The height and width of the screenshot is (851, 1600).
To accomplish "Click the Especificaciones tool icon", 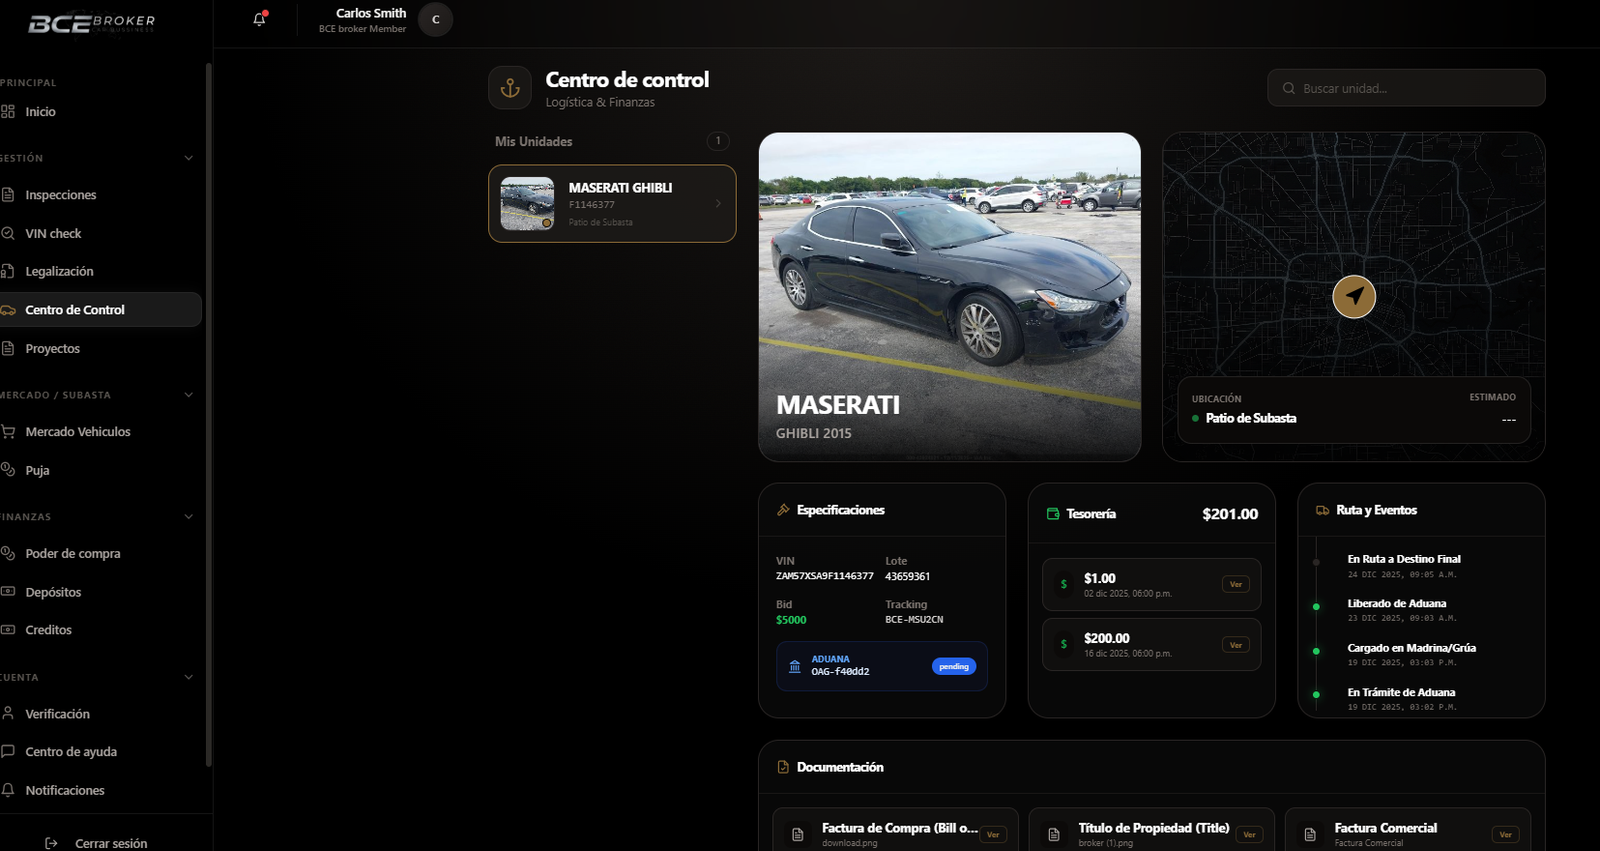I will point(783,510).
